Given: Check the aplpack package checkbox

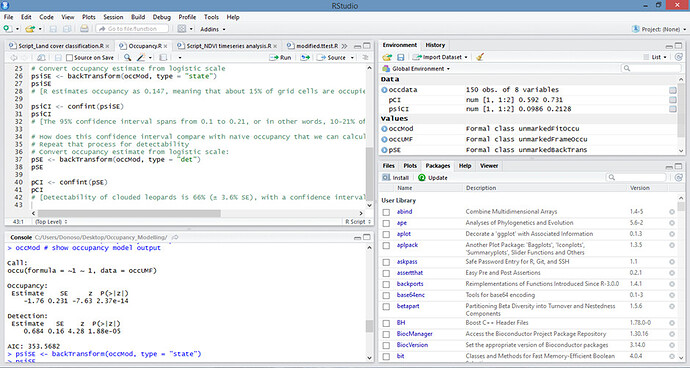Looking at the screenshot, I should click(x=386, y=246).
